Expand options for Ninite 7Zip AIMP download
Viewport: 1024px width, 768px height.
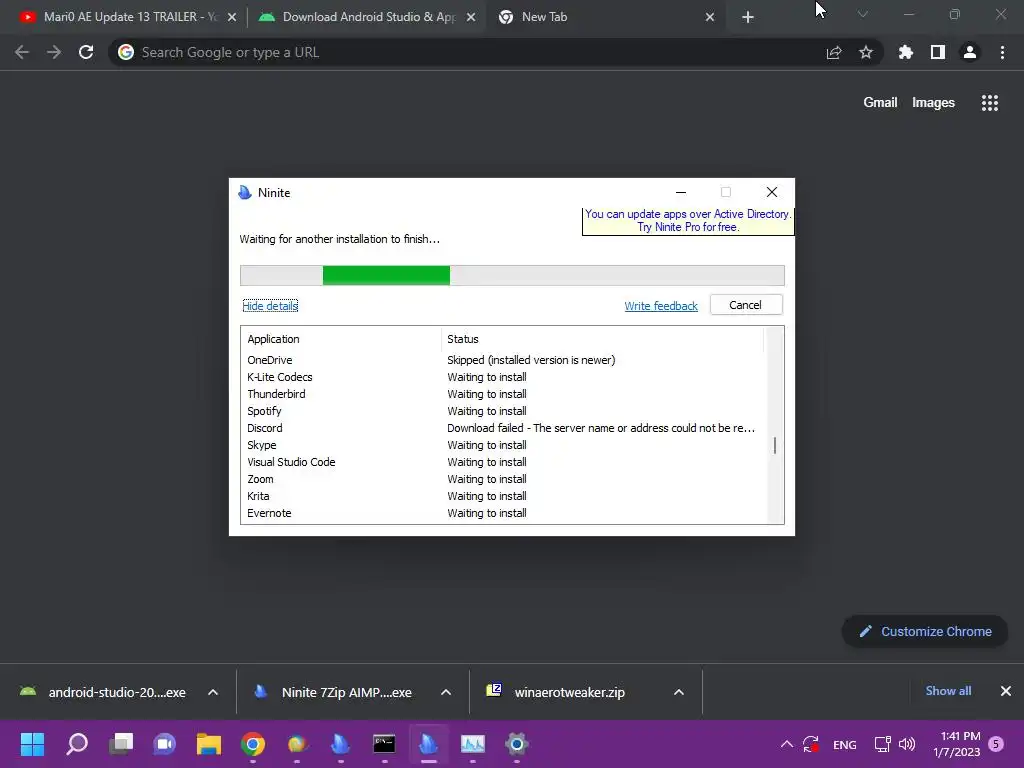(446, 692)
